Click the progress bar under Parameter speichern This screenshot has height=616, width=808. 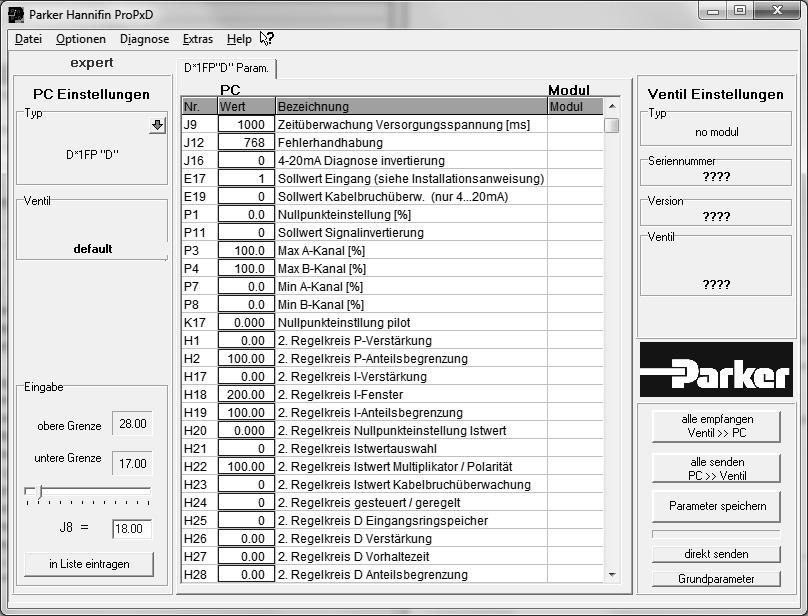716,534
